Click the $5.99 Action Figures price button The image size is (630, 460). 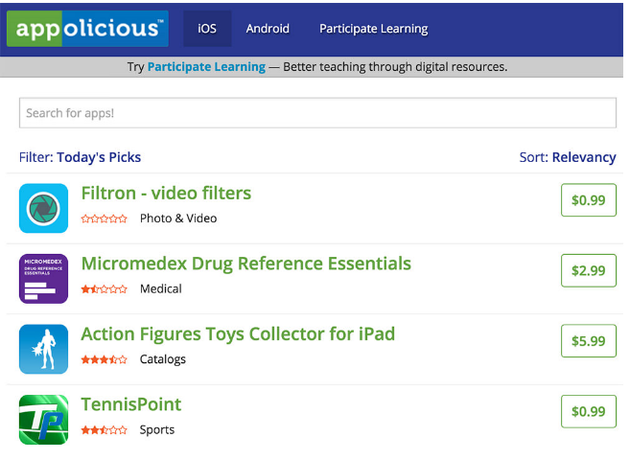coord(589,341)
